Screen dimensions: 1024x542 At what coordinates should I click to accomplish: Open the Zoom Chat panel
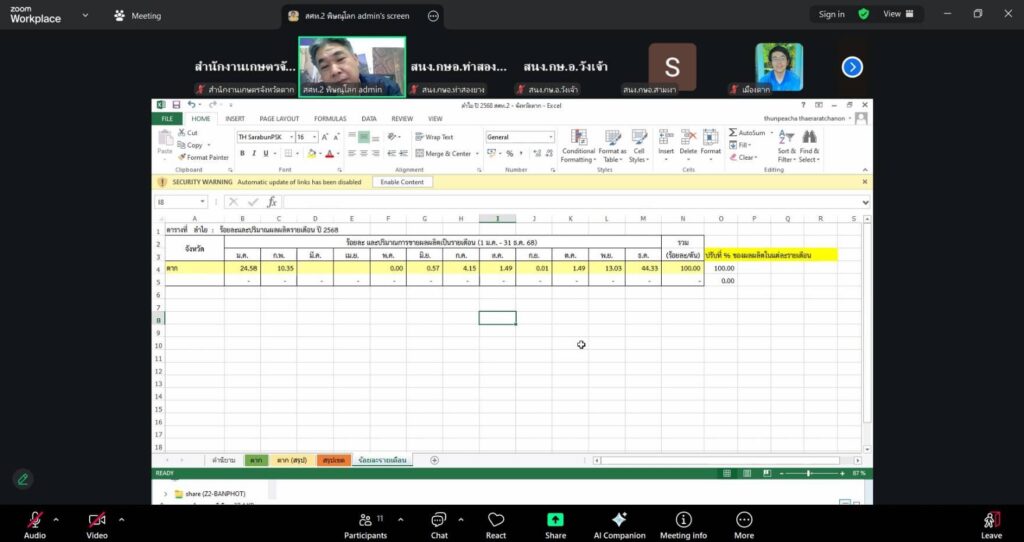pos(438,520)
